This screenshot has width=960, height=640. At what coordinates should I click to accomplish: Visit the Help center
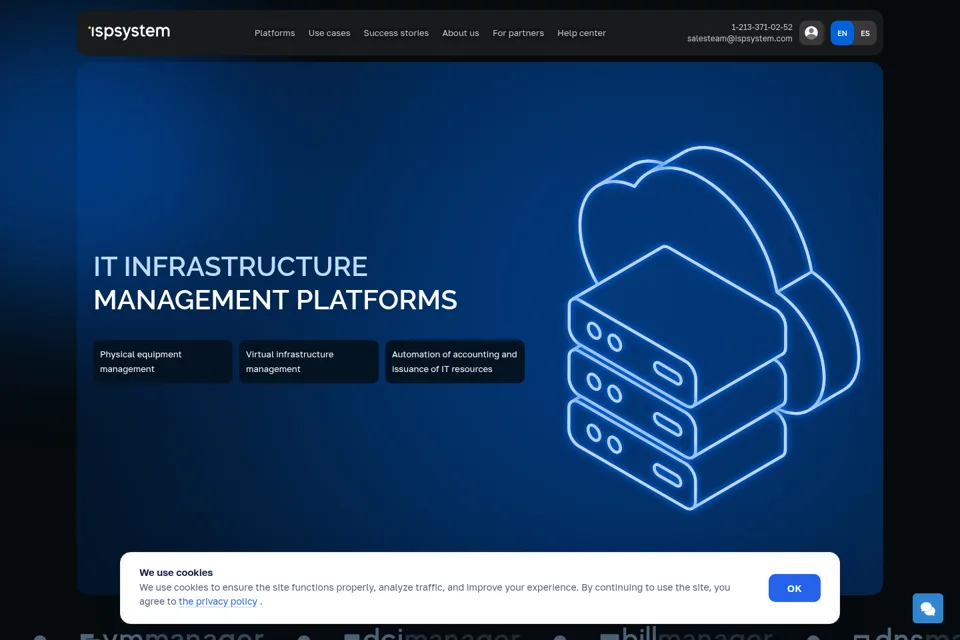click(x=581, y=33)
